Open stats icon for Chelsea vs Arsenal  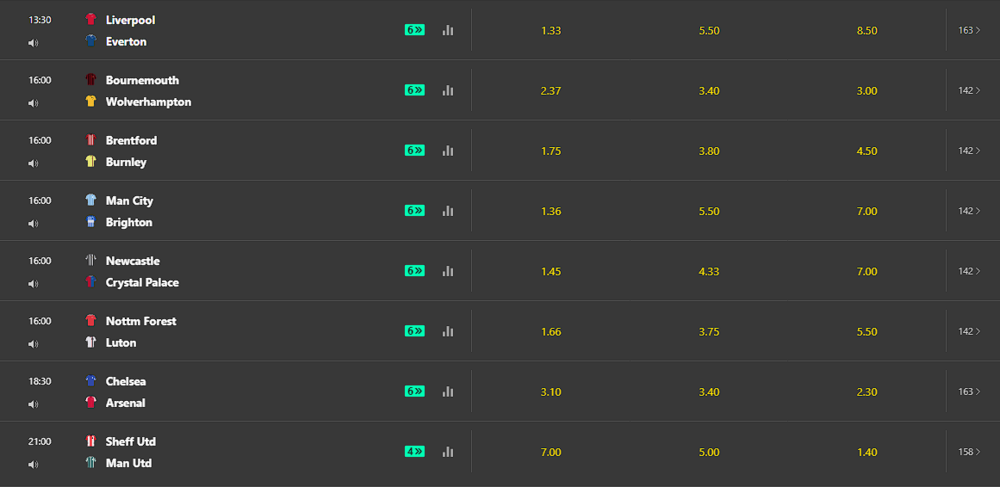pyautogui.click(x=448, y=391)
